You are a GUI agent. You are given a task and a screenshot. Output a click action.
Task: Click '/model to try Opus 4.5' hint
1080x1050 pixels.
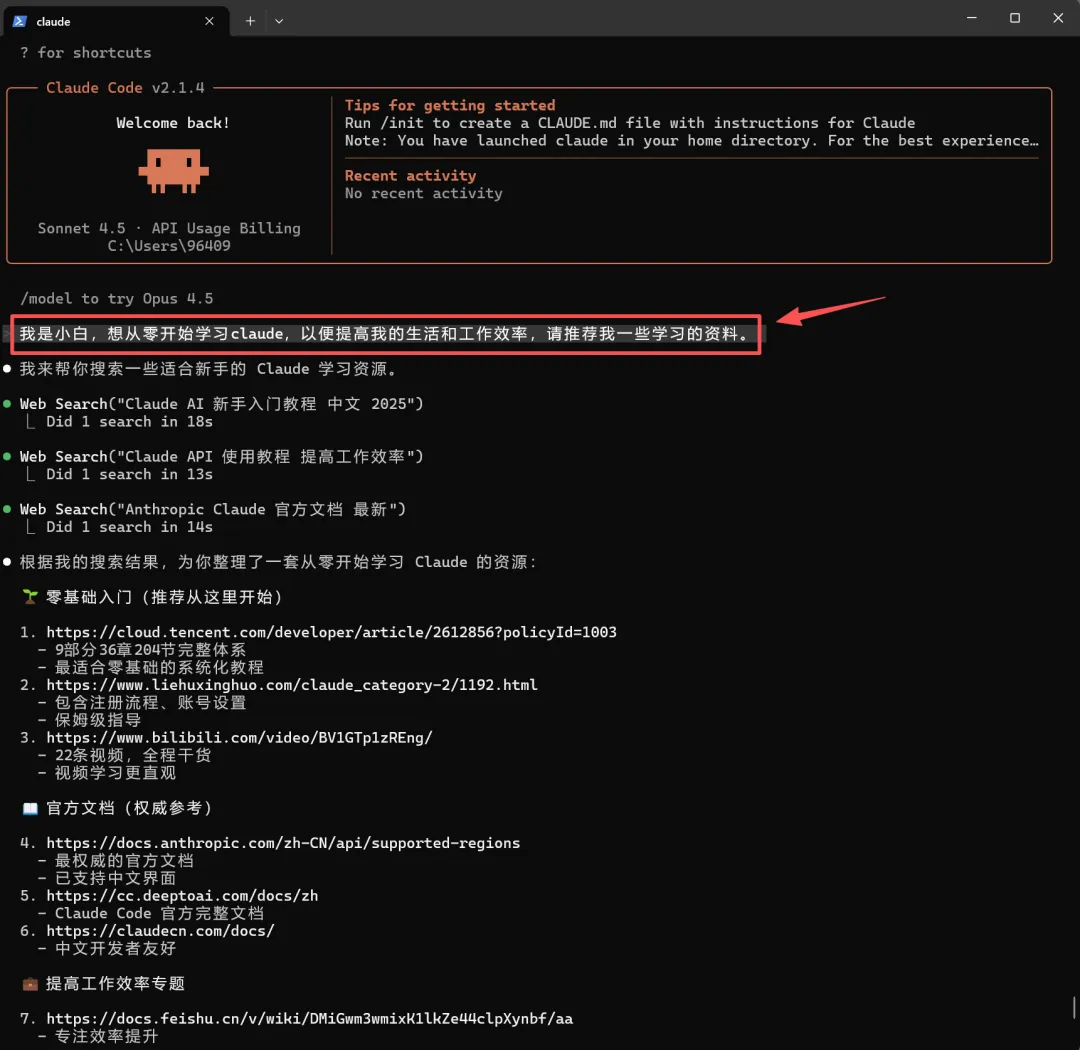(x=116, y=298)
